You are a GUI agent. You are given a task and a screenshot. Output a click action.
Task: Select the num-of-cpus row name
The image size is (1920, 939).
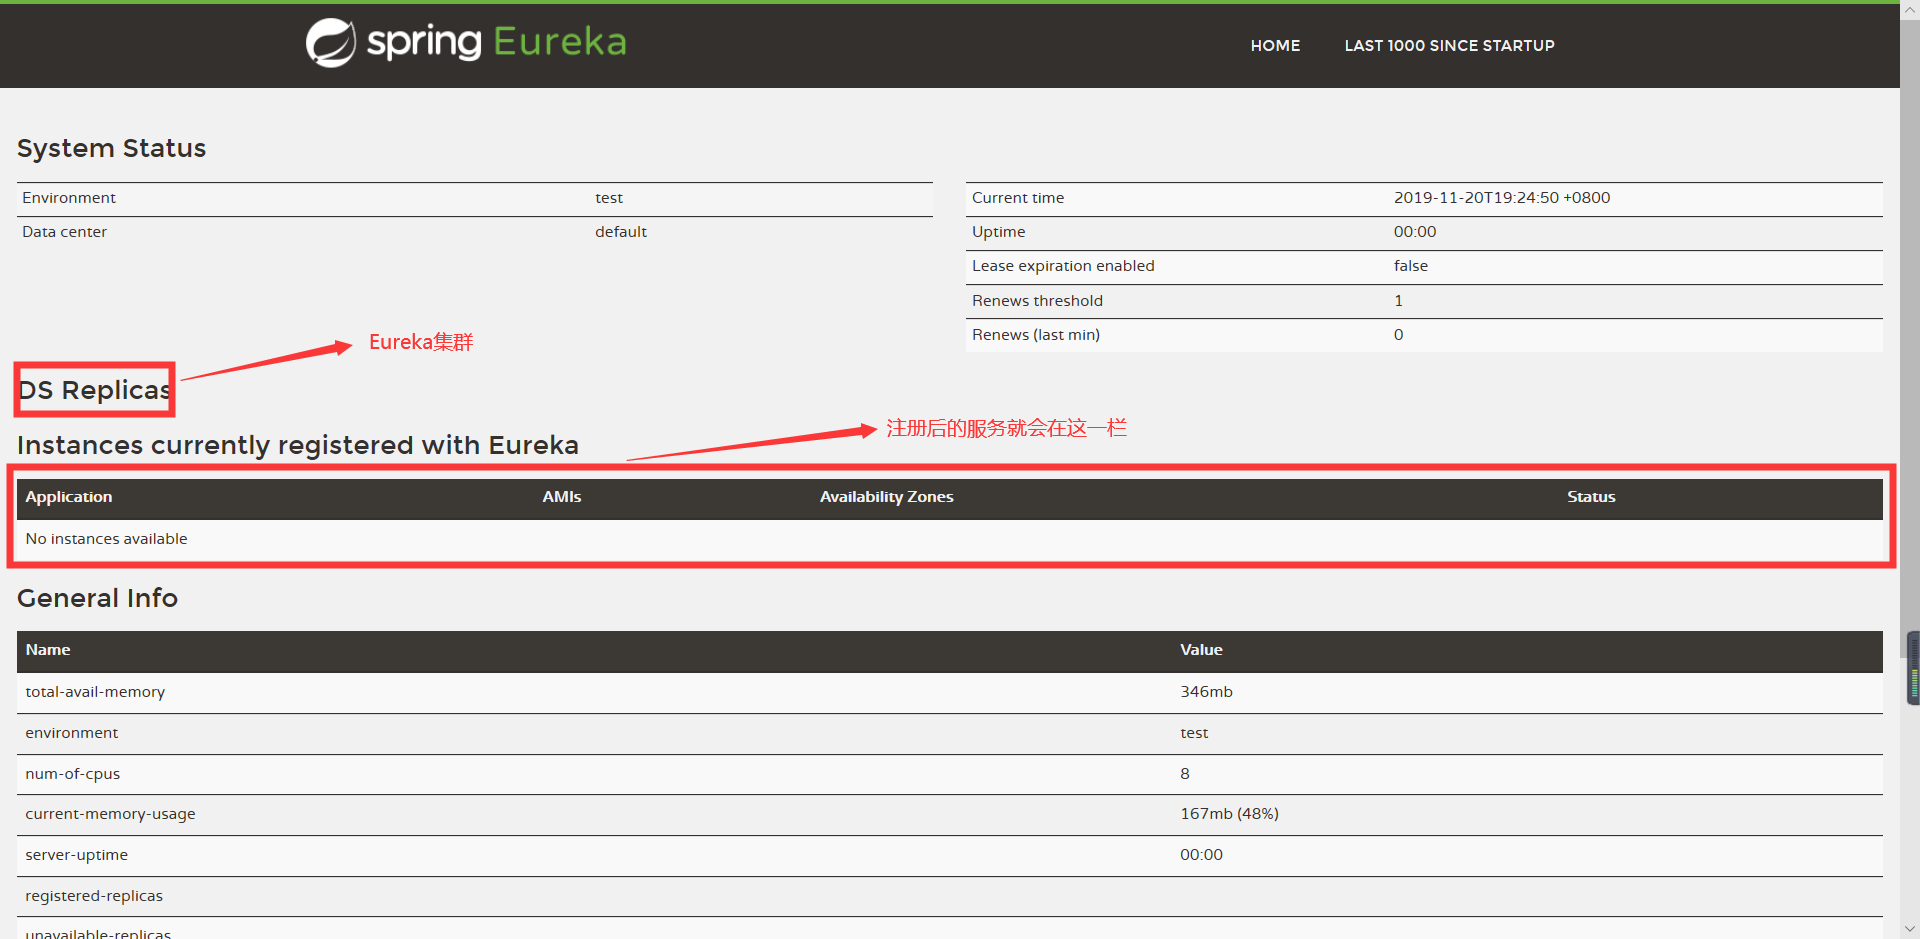[73, 774]
